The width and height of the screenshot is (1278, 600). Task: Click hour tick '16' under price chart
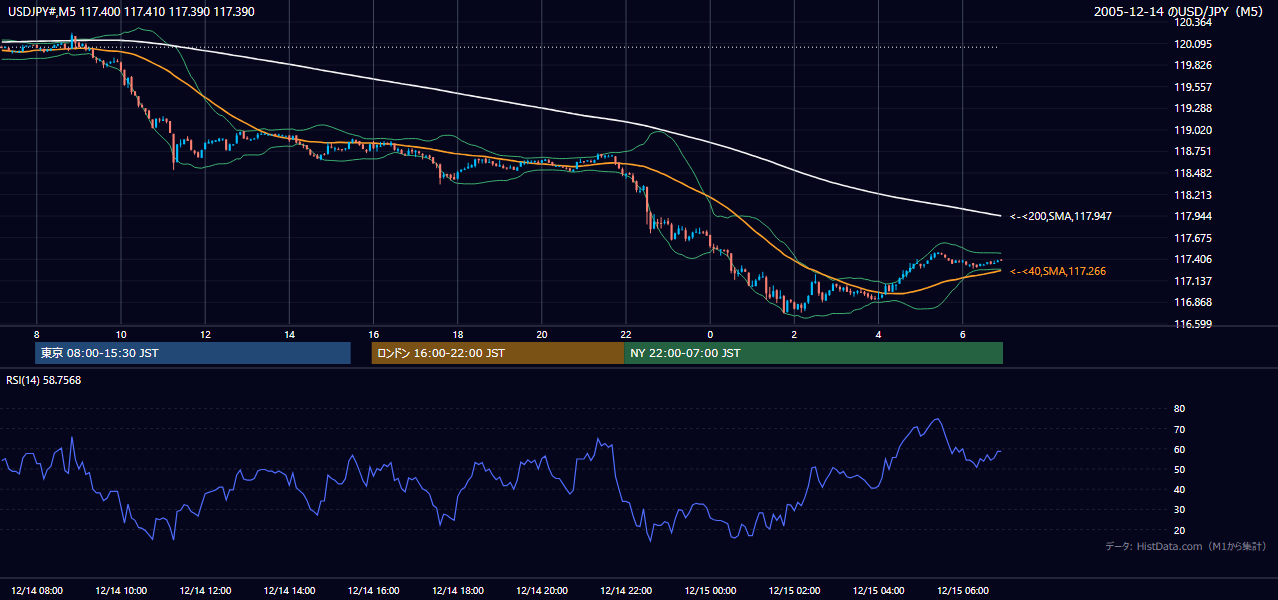click(373, 334)
